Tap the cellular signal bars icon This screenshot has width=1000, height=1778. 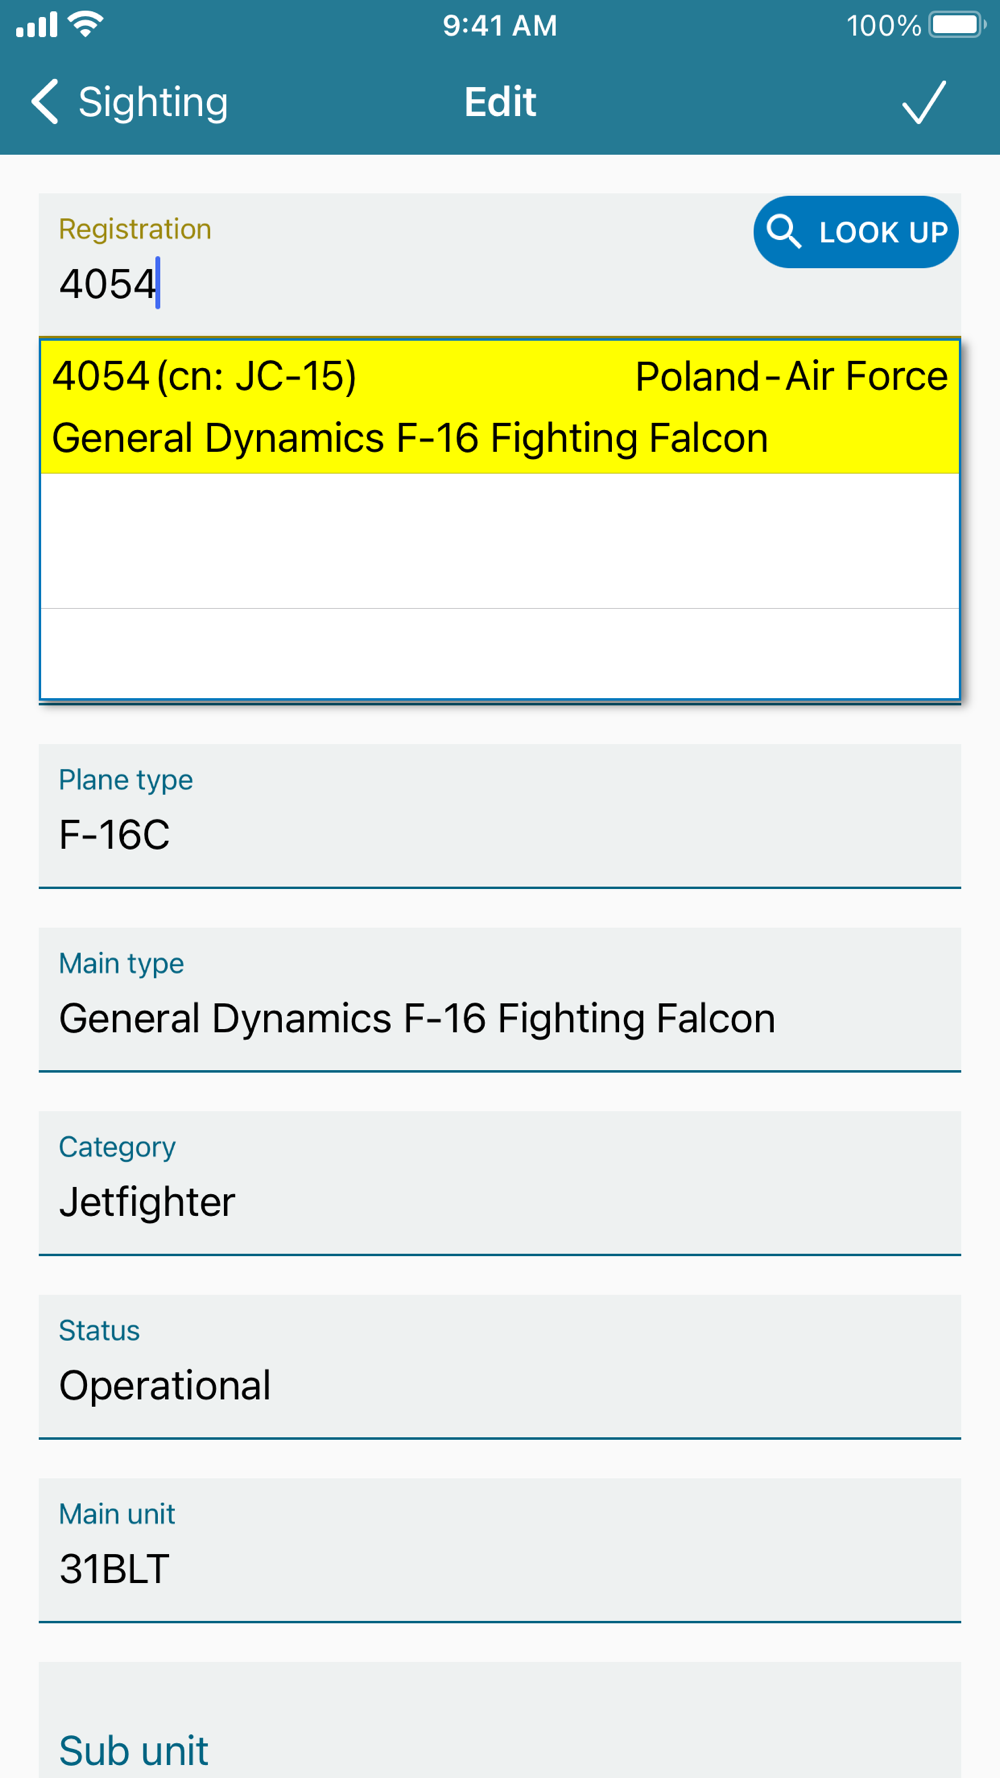pos(37,25)
